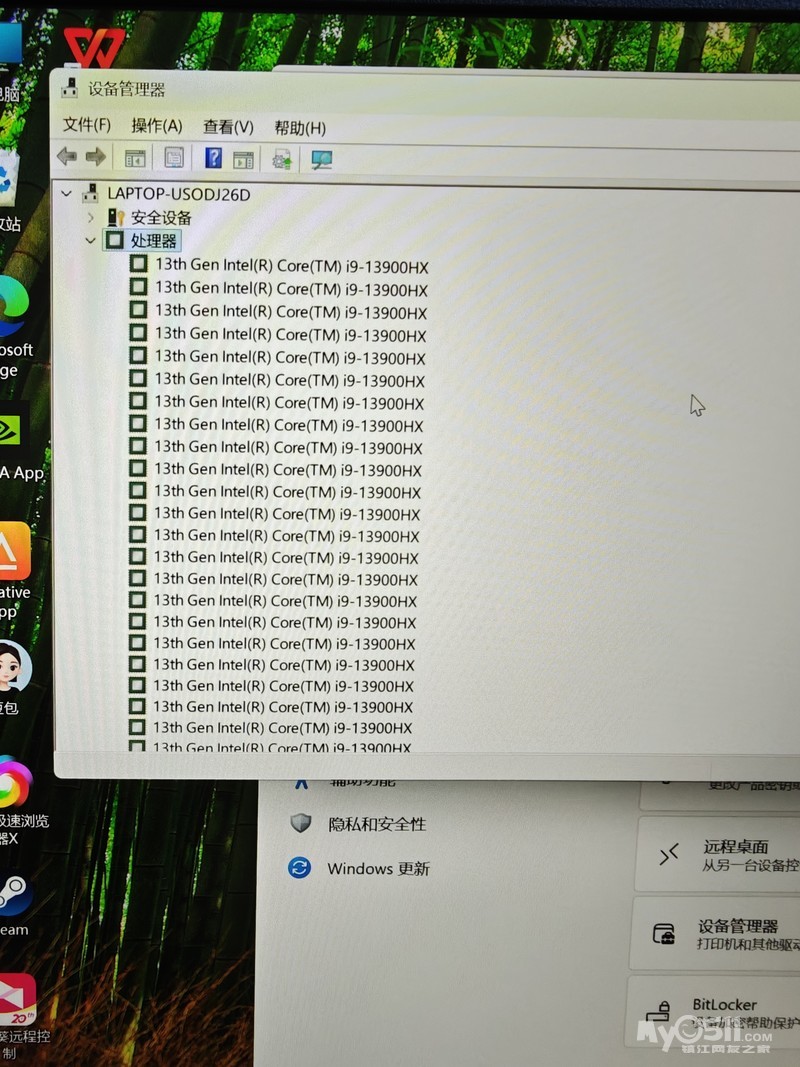Open Microsoft Edge desktop shortcut

click(x=15, y=306)
